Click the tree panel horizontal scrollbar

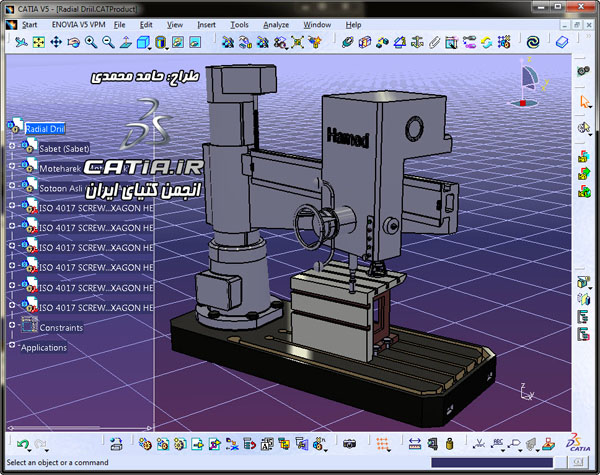coord(80,428)
